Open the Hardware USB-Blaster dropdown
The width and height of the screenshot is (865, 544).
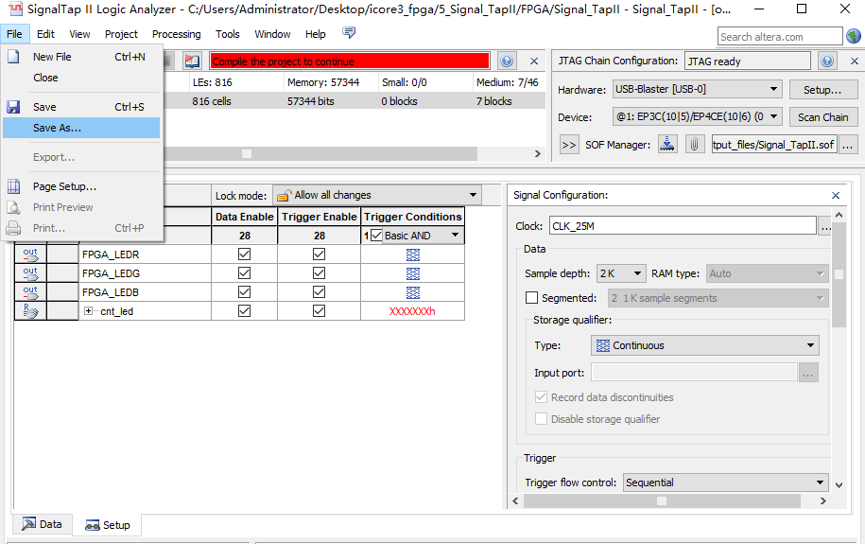coord(697,90)
